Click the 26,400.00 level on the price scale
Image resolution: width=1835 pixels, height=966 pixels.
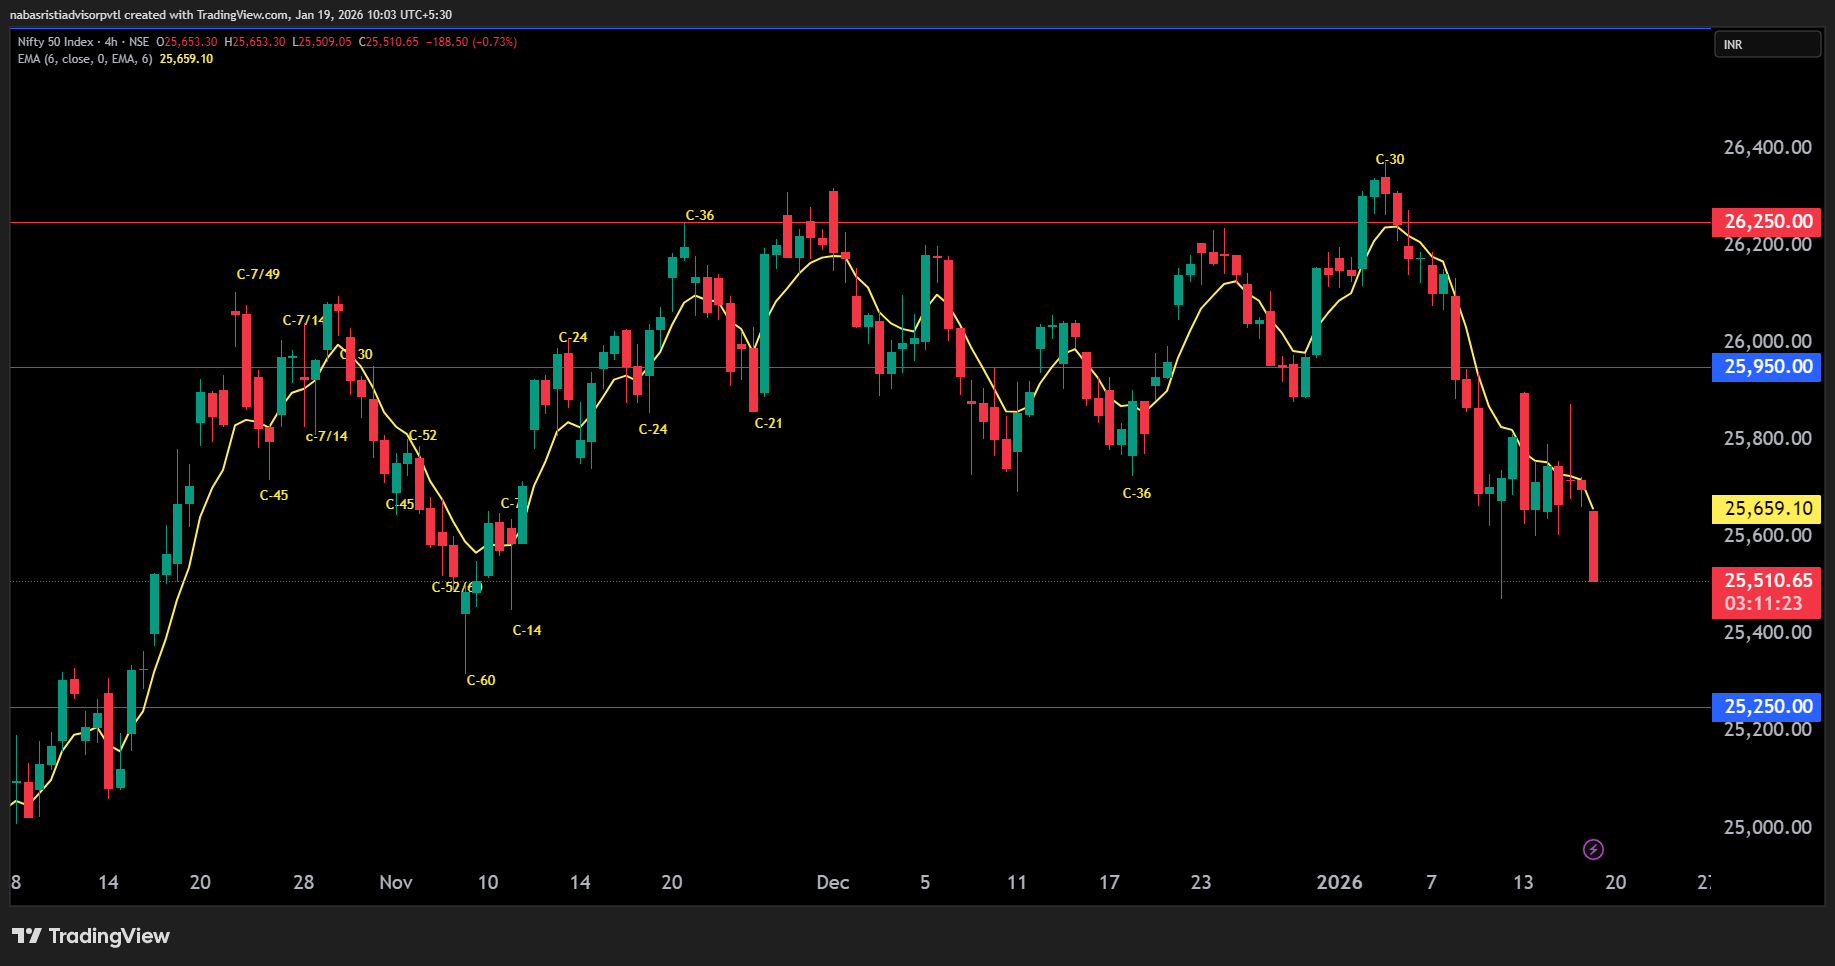pyautogui.click(x=1767, y=148)
